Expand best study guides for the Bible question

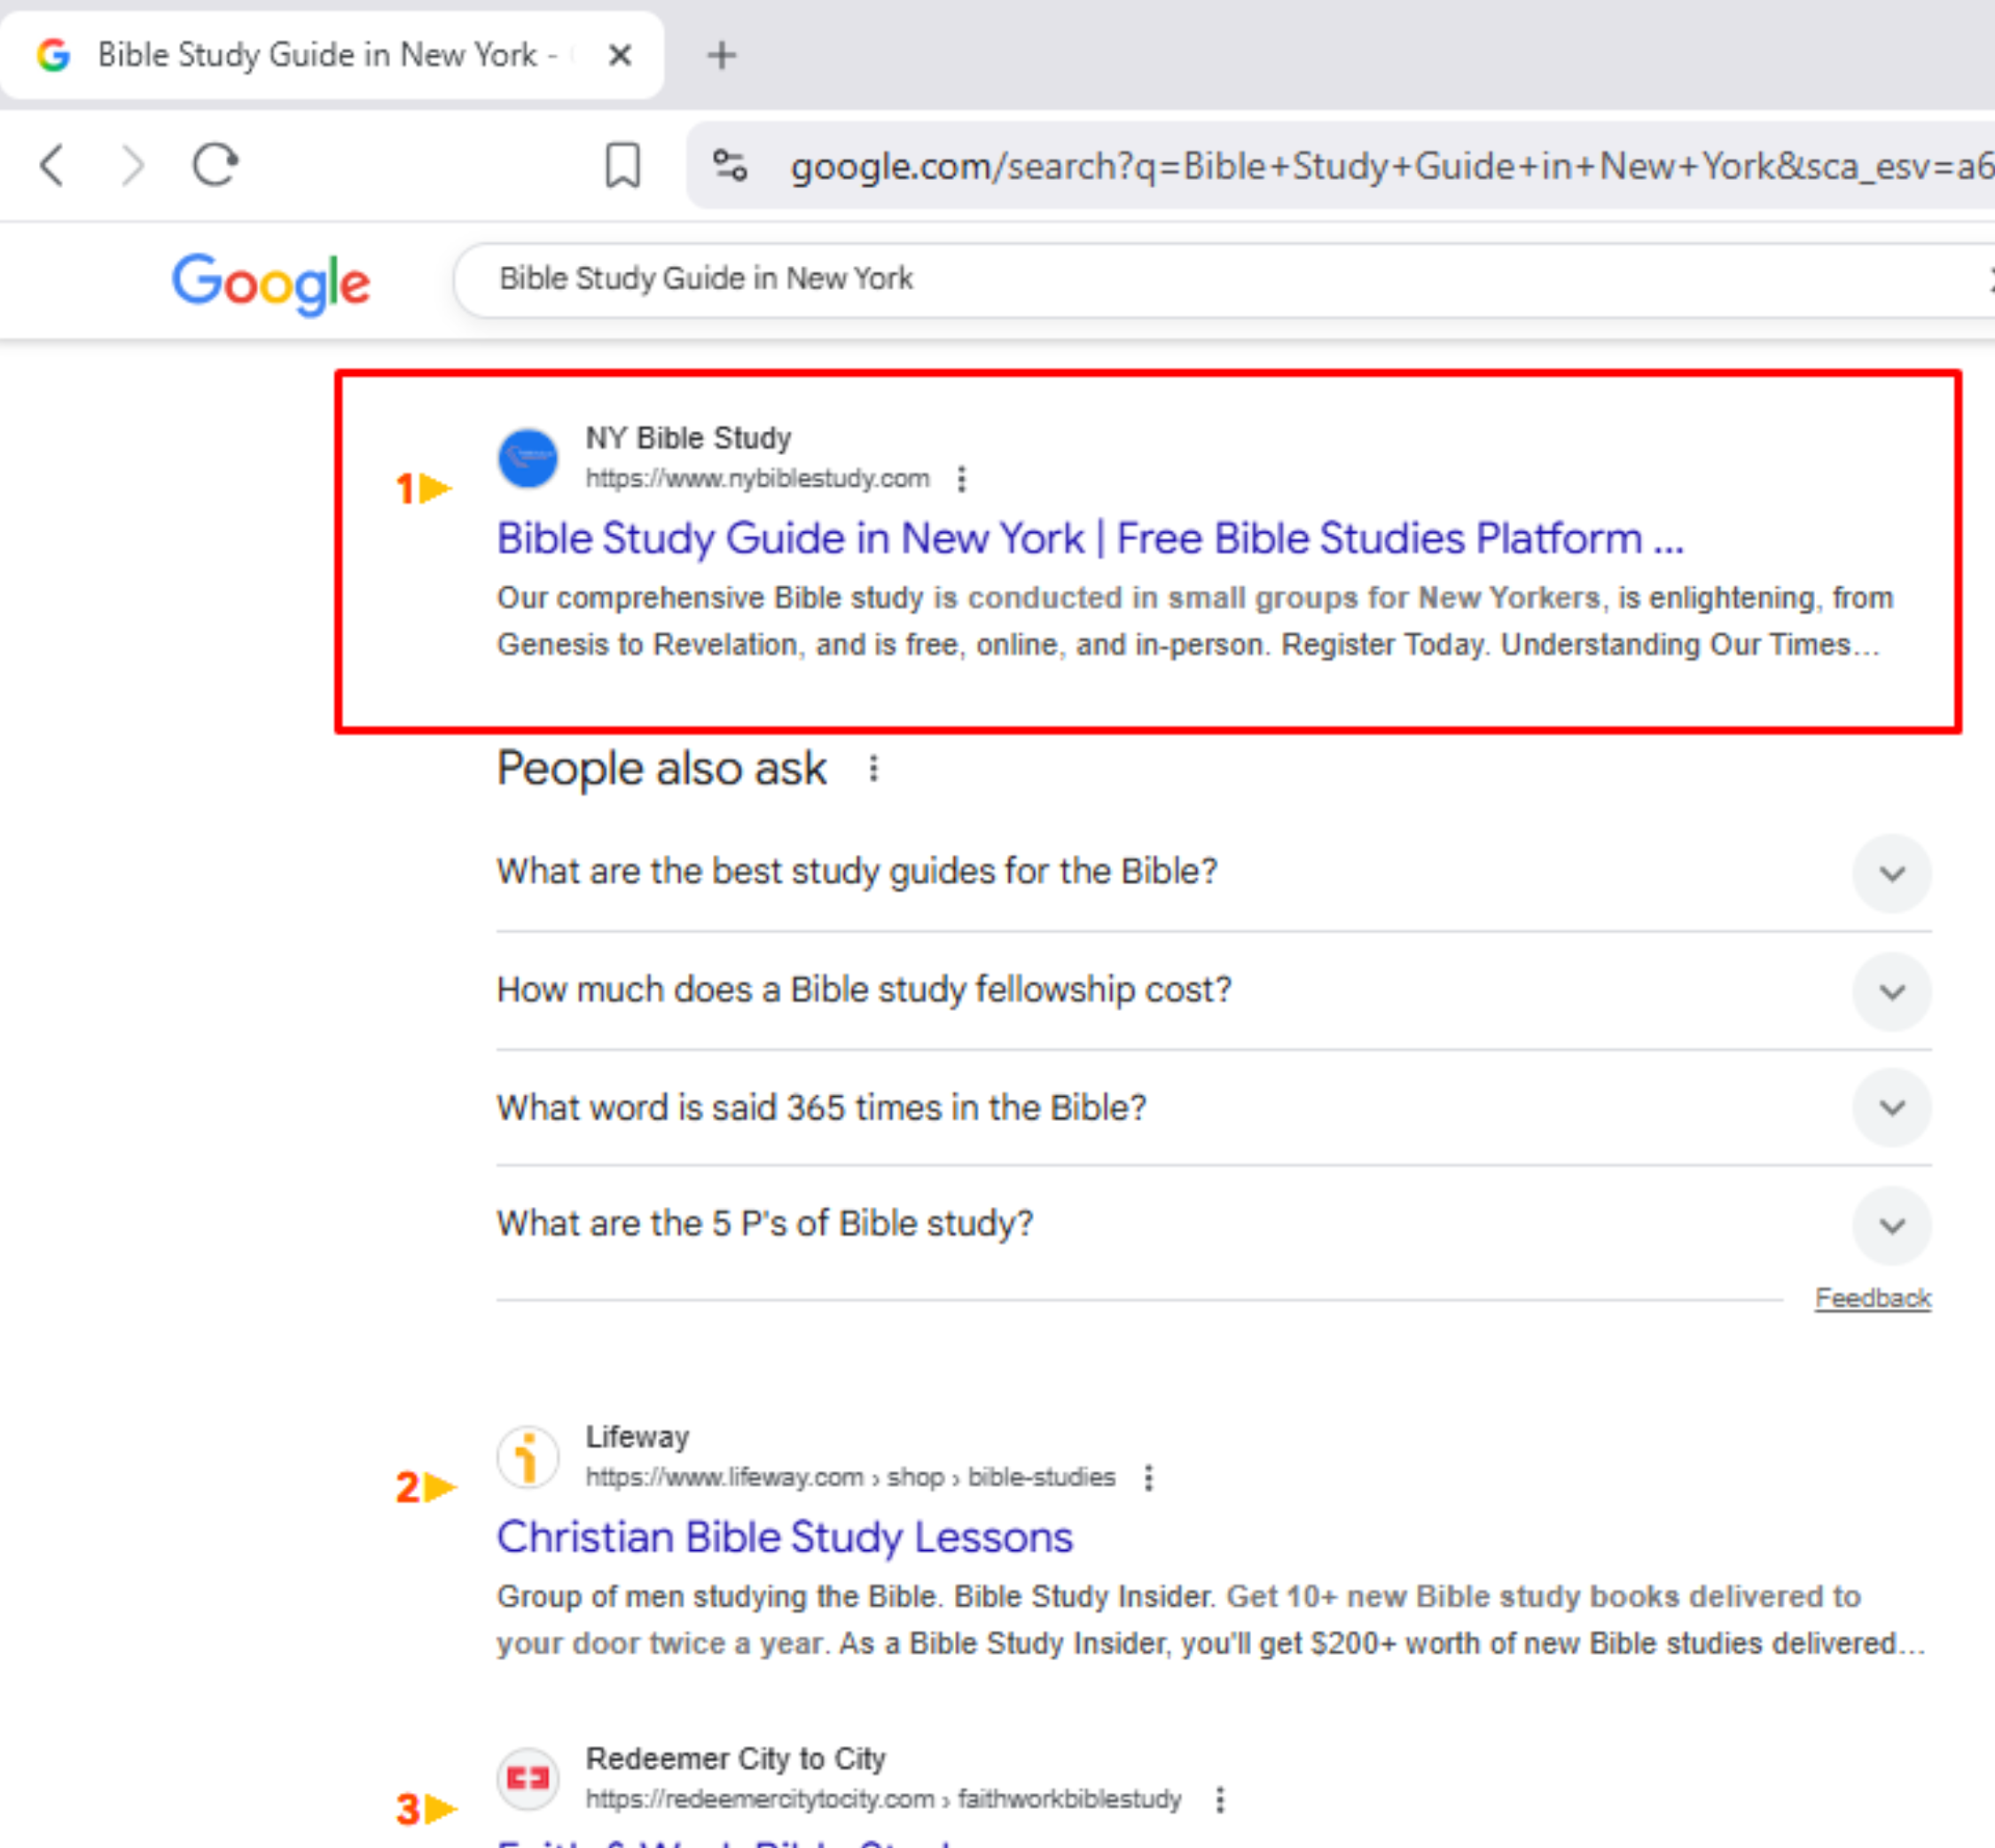1890,873
